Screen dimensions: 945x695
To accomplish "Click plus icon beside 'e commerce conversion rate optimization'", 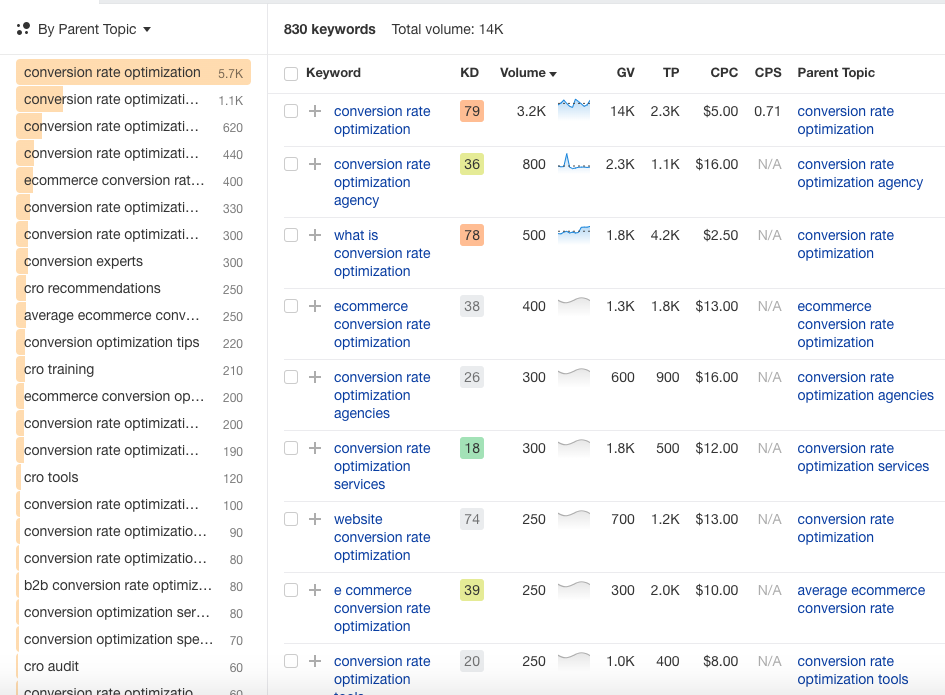I will click(x=315, y=590).
